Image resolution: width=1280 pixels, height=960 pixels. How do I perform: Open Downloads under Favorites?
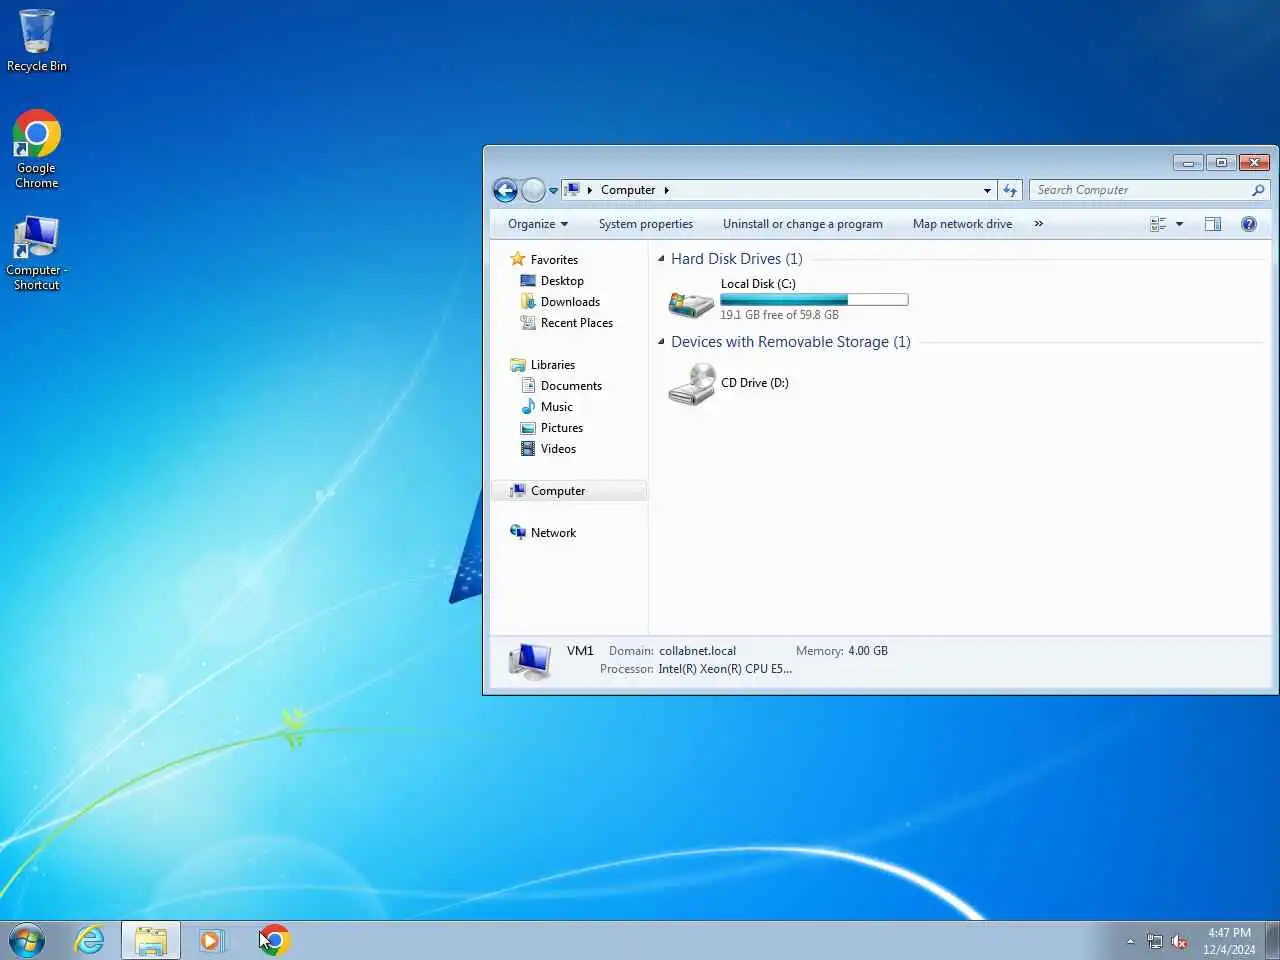tap(570, 302)
